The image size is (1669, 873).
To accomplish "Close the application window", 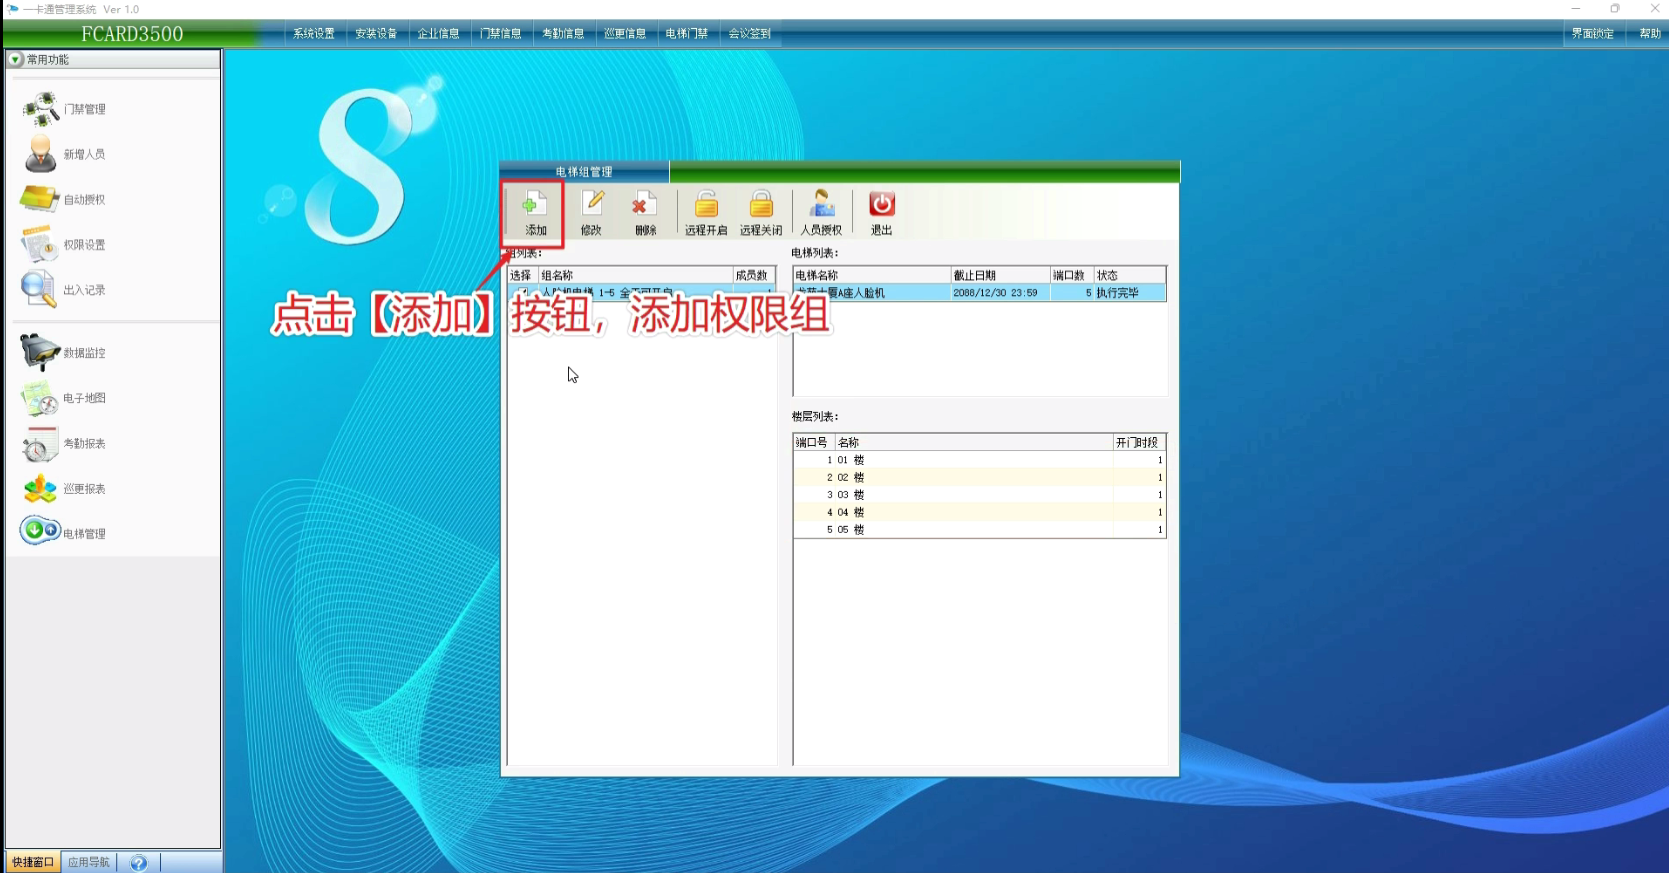I will point(1654,9).
